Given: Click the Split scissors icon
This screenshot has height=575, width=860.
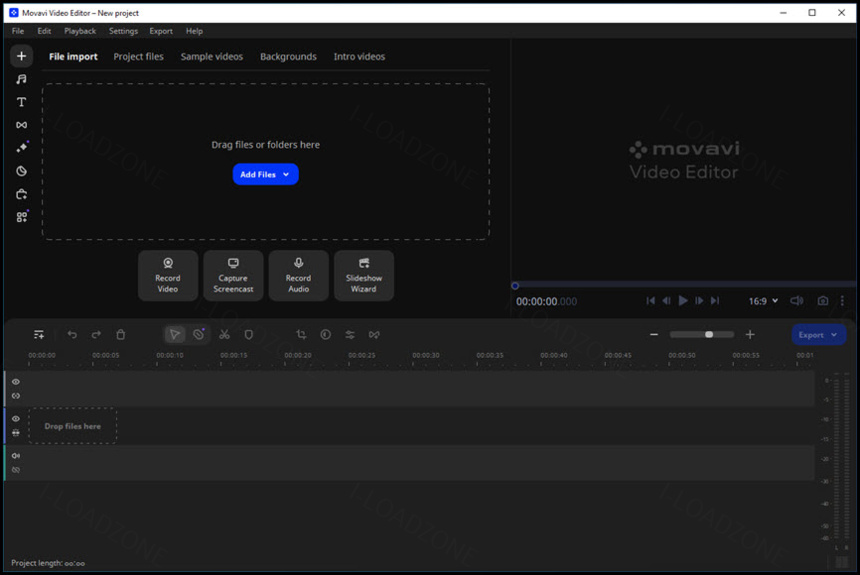Looking at the screenshot, I should [x=224, y=334].
